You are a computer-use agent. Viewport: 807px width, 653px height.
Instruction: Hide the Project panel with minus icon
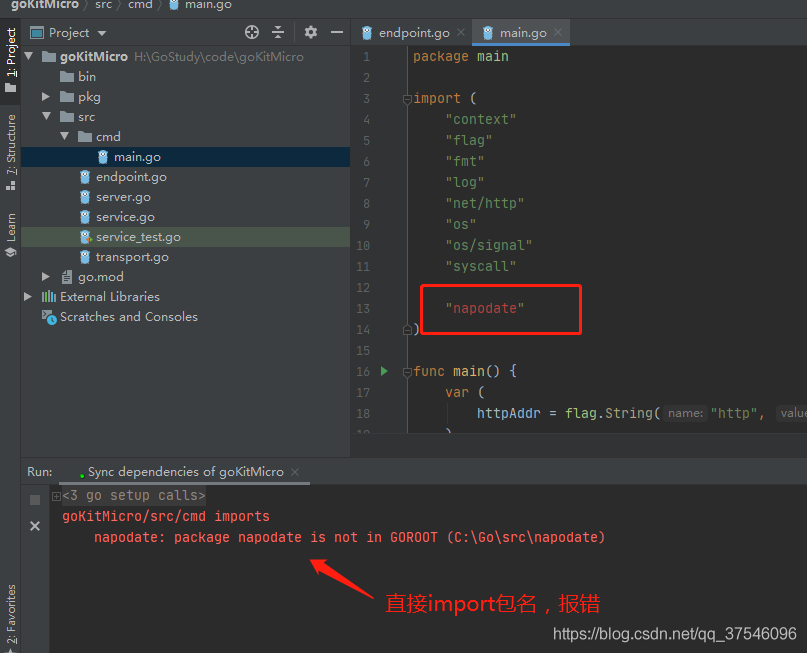[x=335, y=32]
